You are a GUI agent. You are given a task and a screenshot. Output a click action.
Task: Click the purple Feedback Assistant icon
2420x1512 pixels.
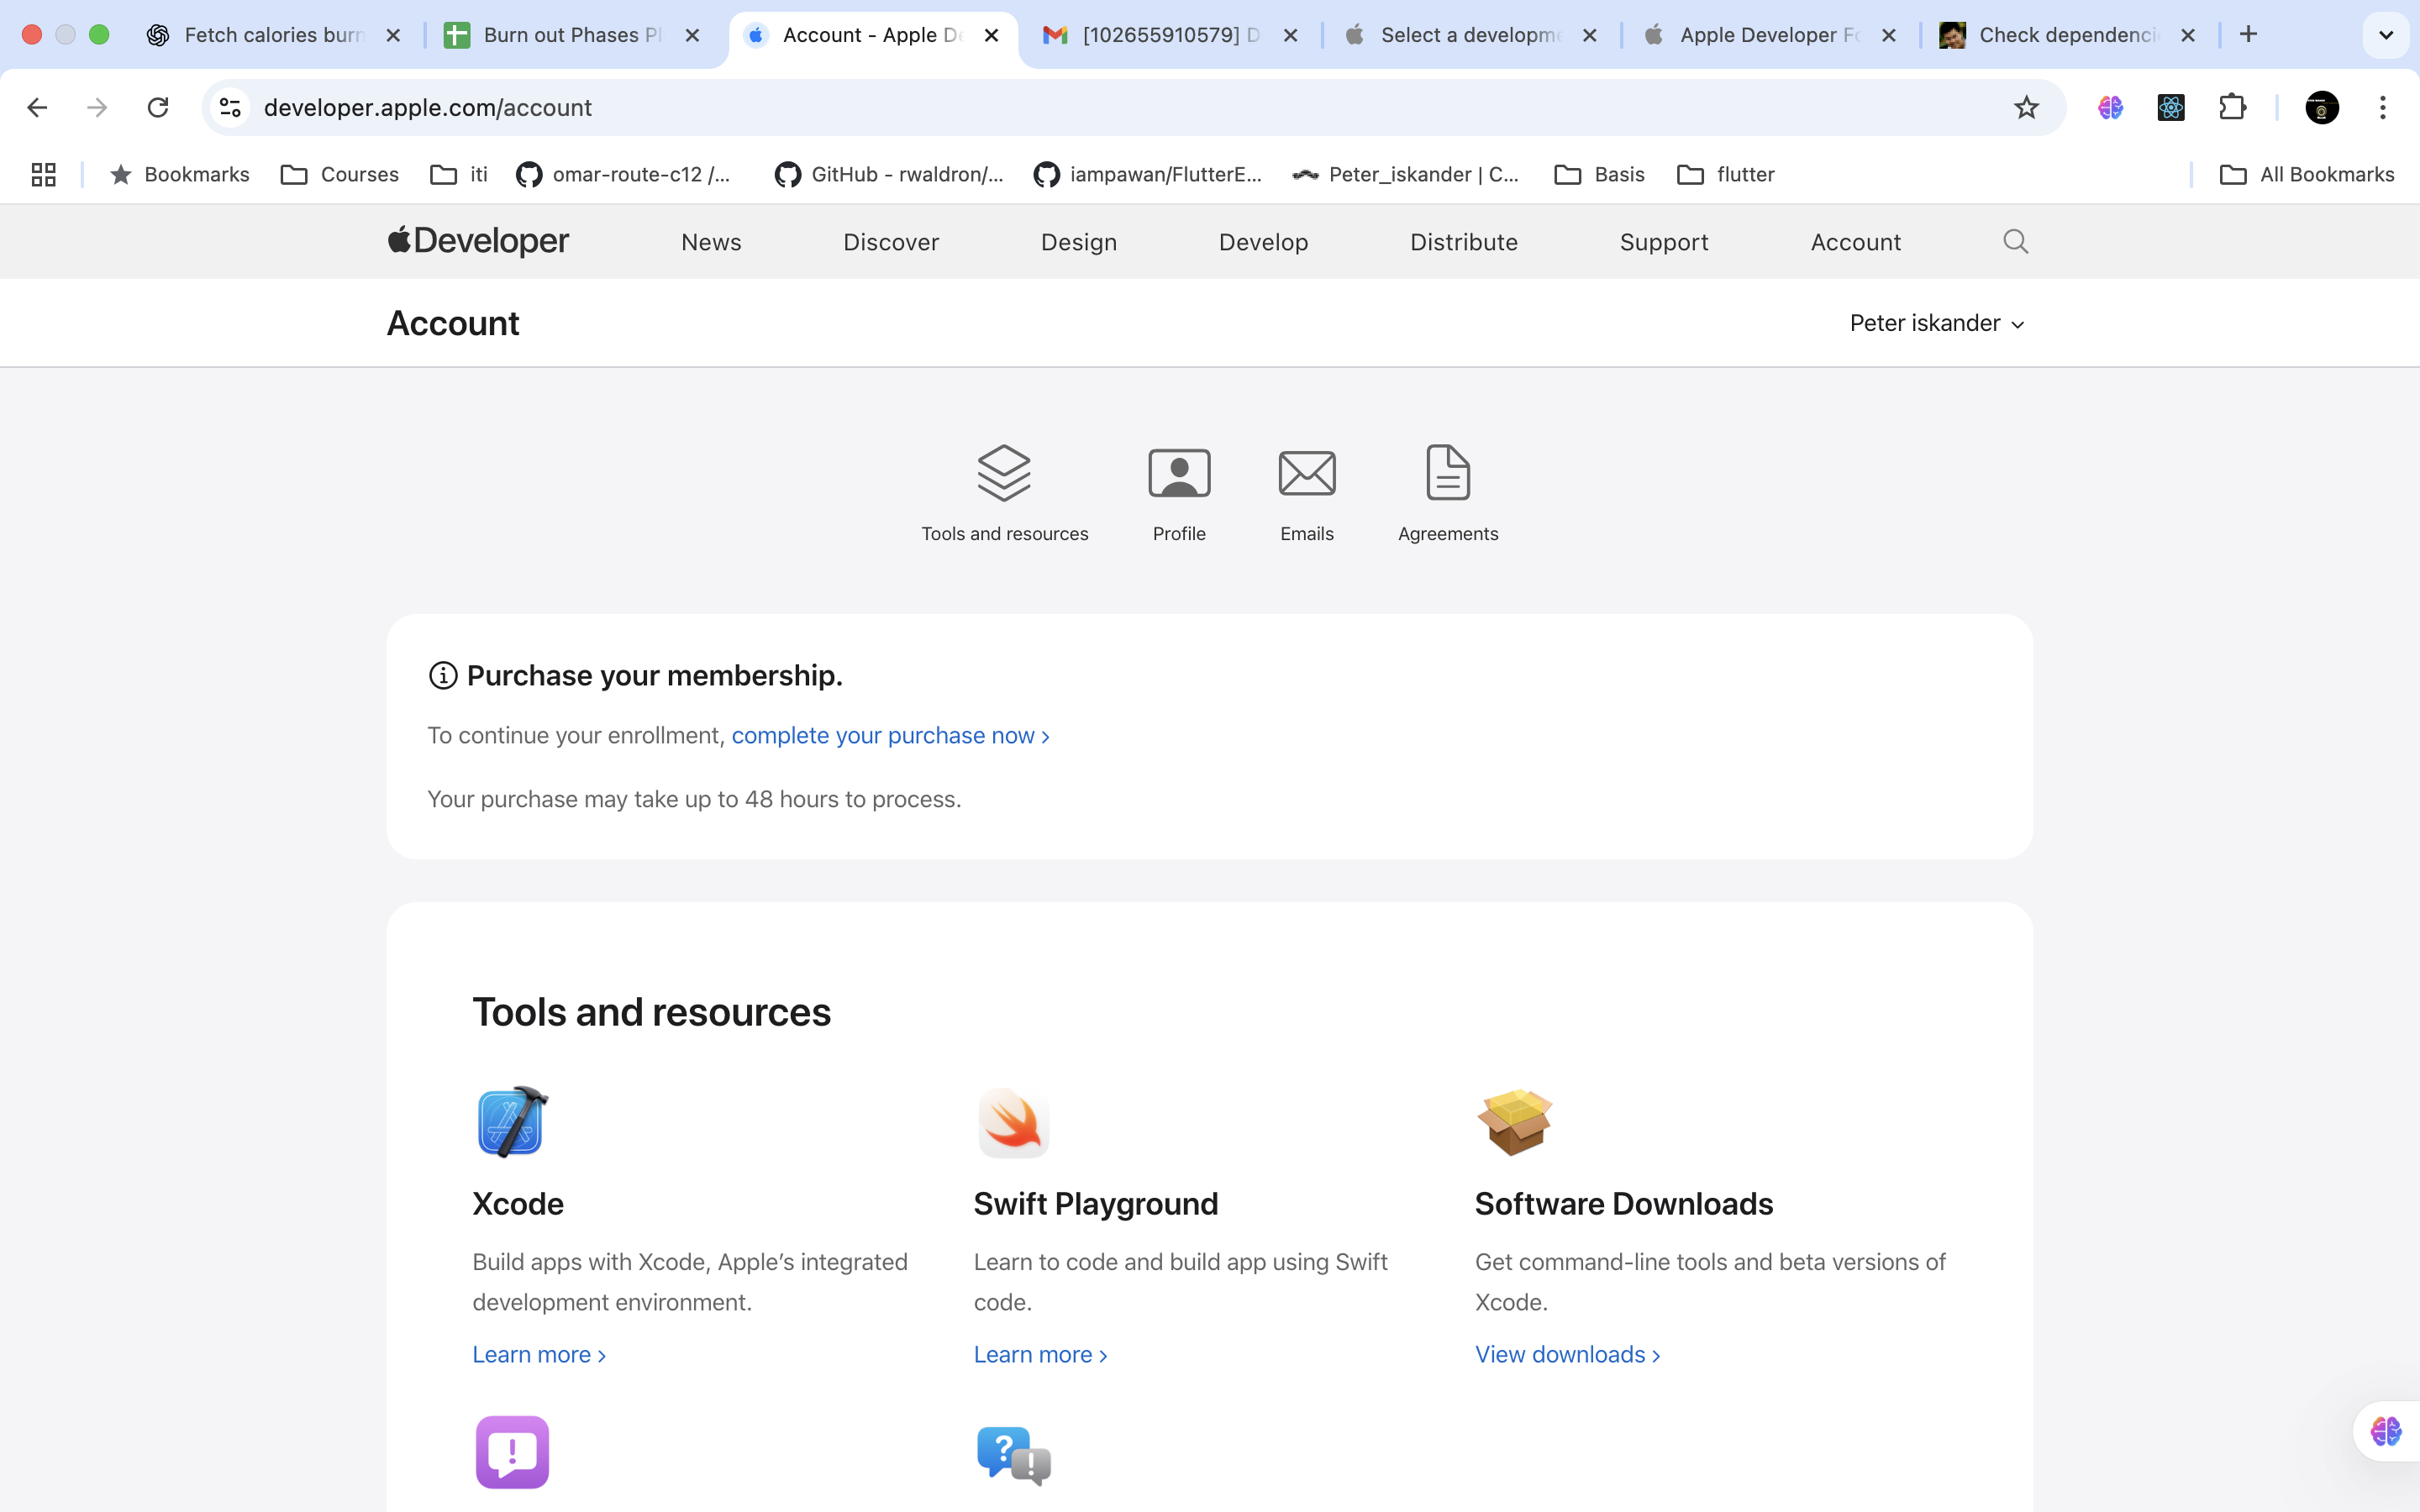click(x=512, y=1452)
